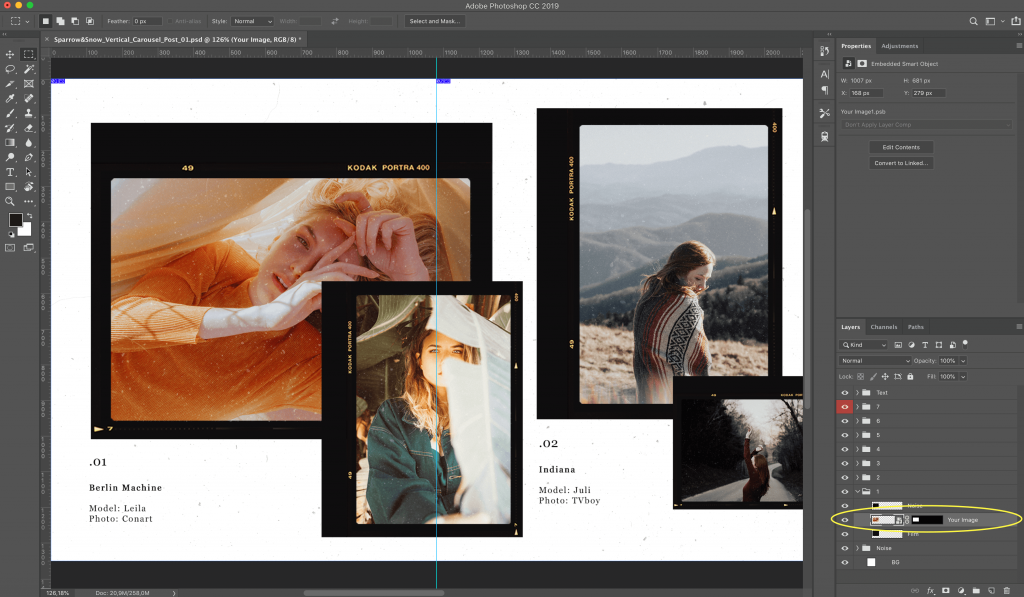This screenshot has height=597, width=1024.
Task: Open the blend mode Normal dropdown
Action: [x=874, y=361]
